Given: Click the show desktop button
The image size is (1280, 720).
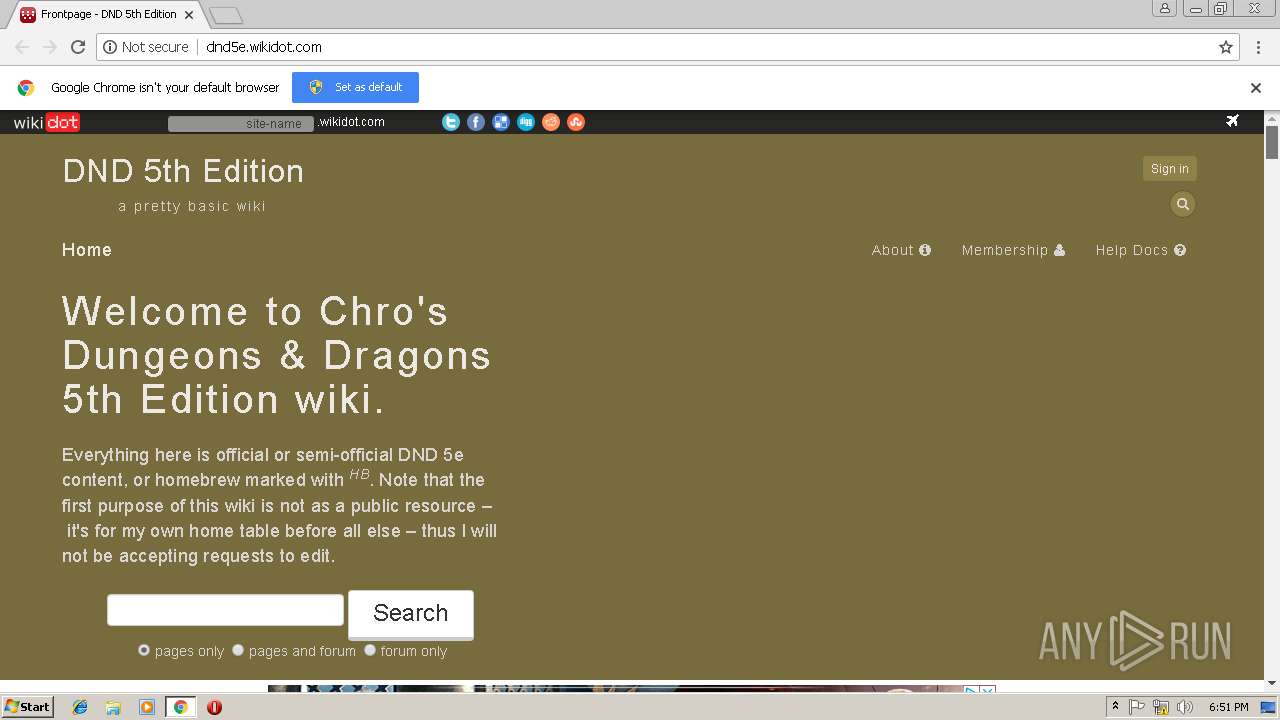Looking at the screenshot, I should 1270,707.
